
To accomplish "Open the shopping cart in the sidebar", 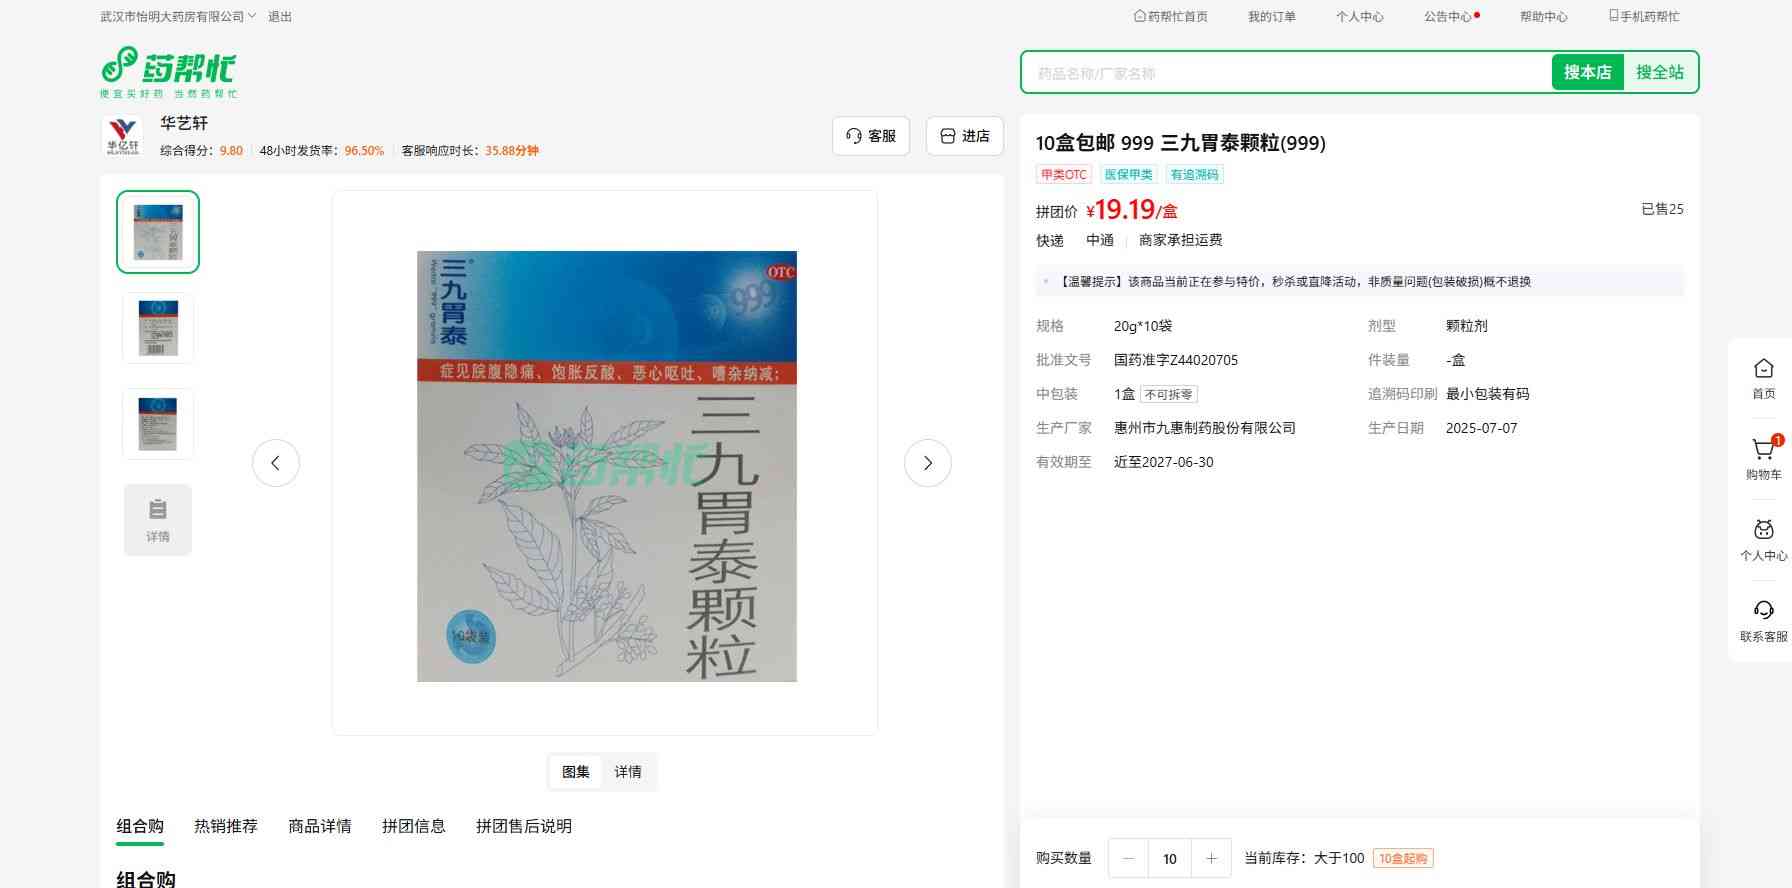I will pos(1763,456).
